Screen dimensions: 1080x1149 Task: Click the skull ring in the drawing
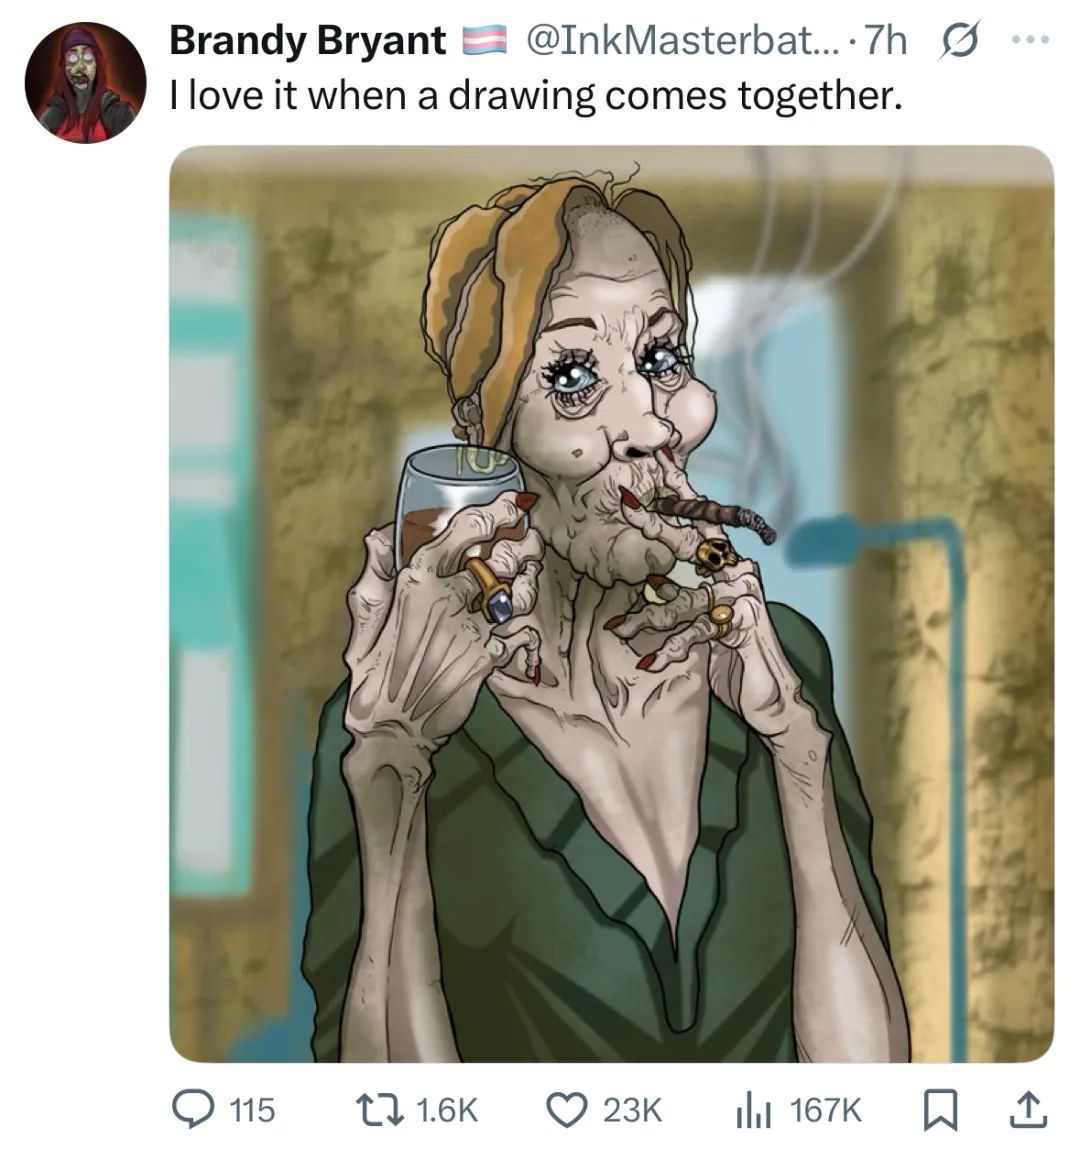716,555
